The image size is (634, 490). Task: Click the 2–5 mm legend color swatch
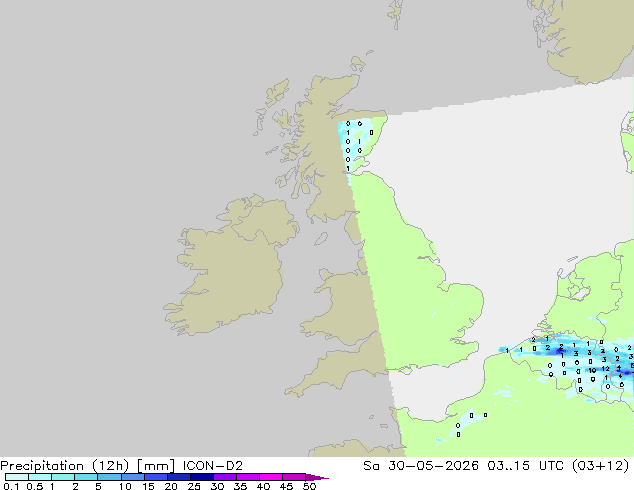pos(86,477)
